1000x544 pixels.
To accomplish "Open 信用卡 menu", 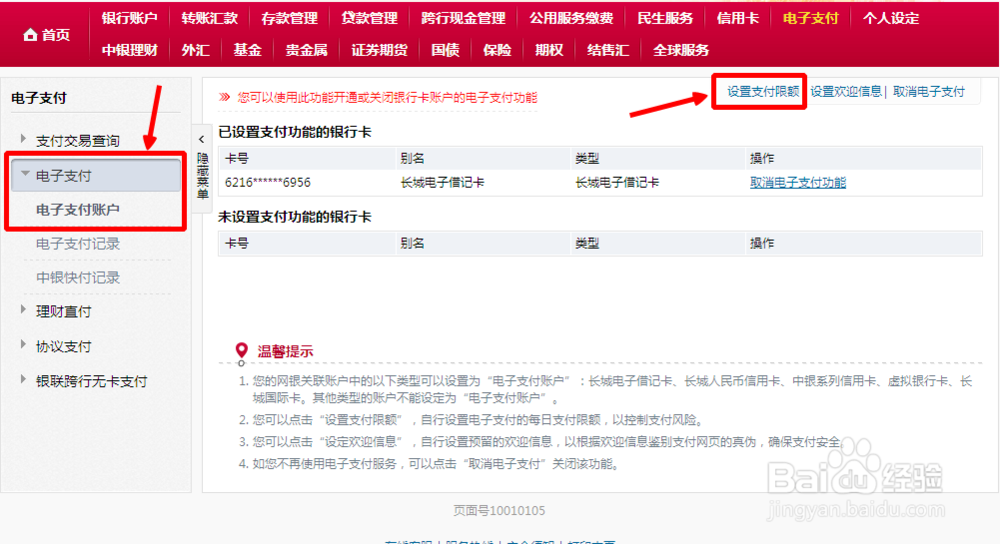I will [x=737, y=18].
